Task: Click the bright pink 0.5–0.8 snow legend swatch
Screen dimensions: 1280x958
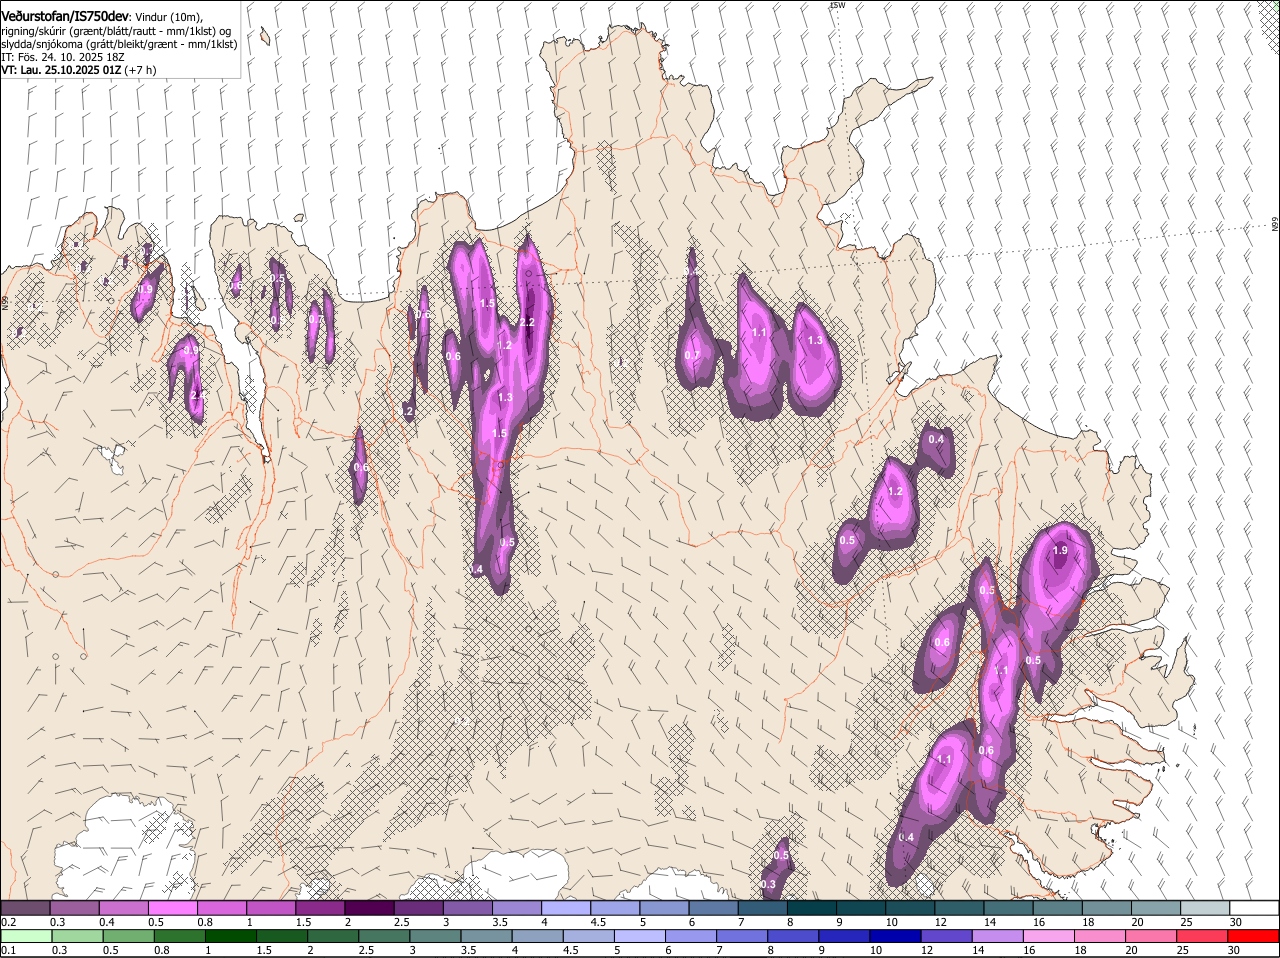Action: [173, 908]
